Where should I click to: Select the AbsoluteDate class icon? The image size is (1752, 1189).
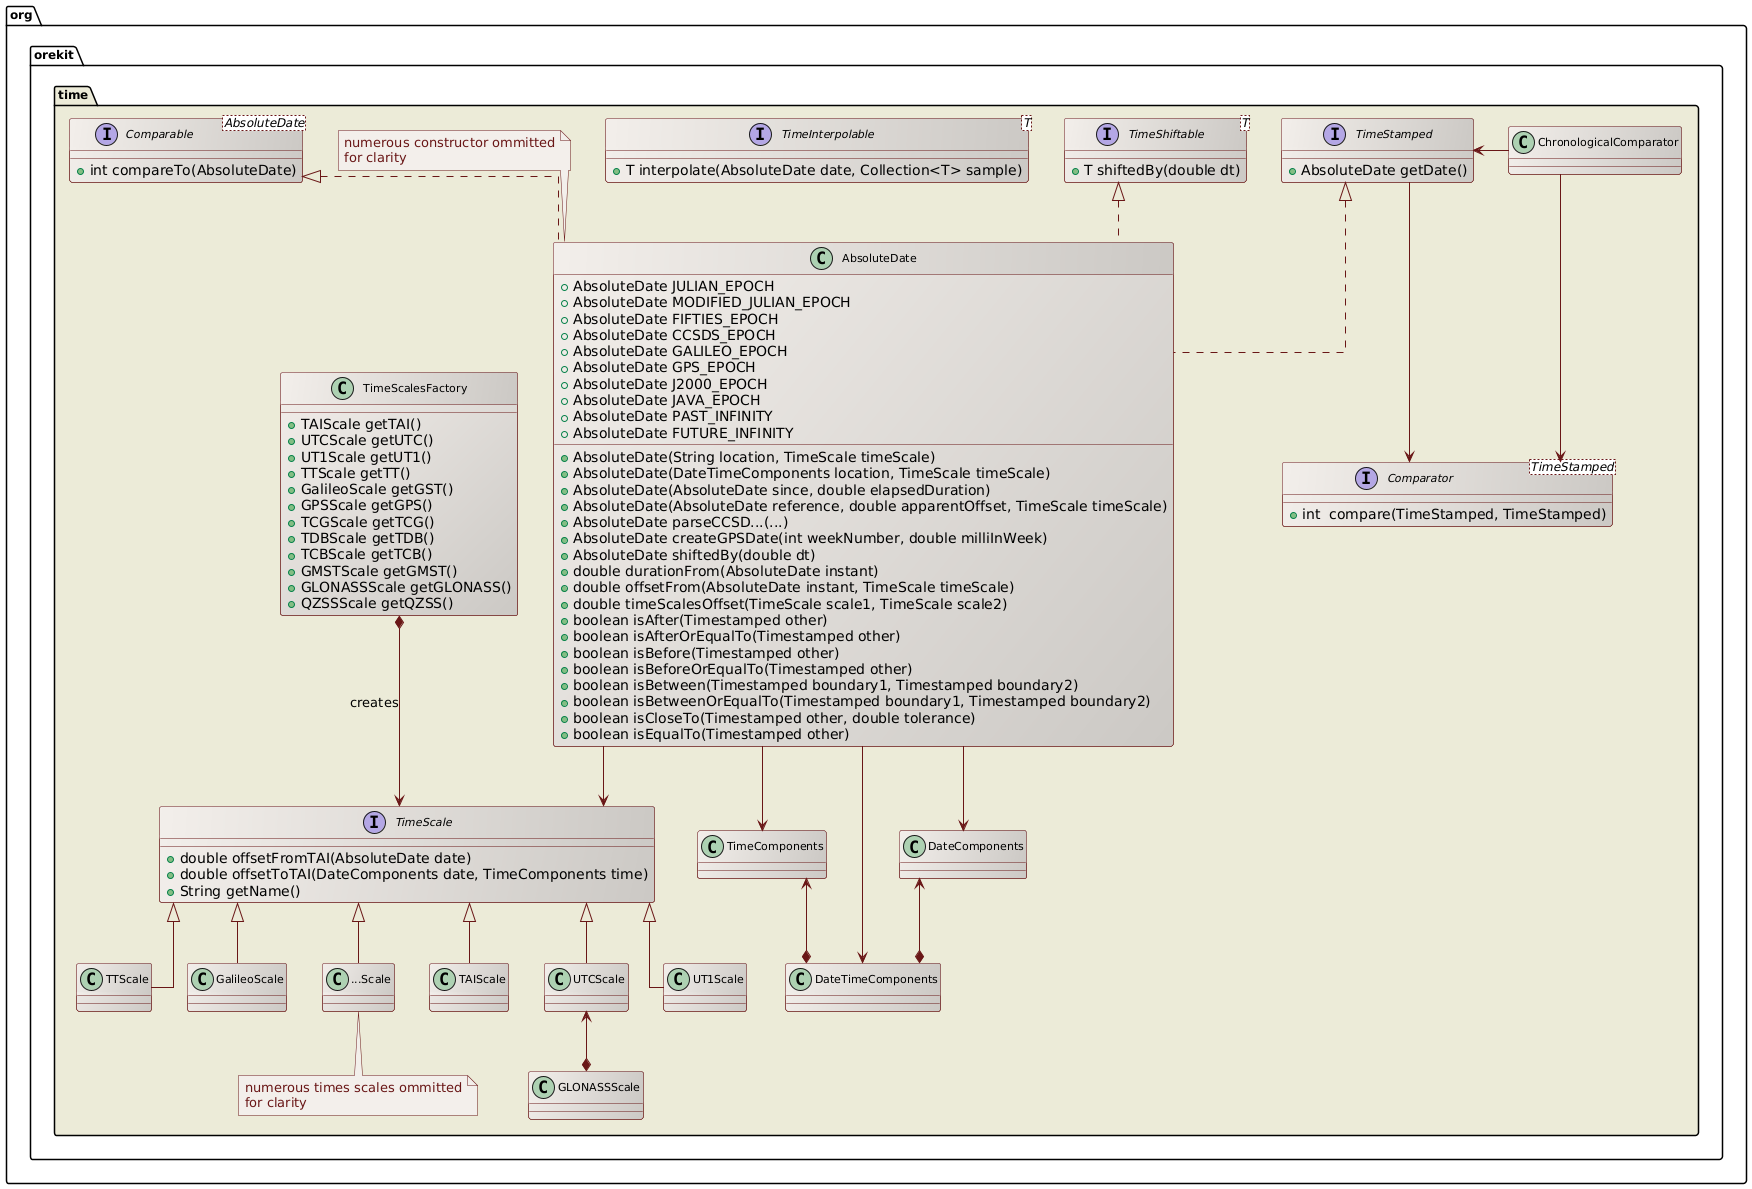point(822,257)
